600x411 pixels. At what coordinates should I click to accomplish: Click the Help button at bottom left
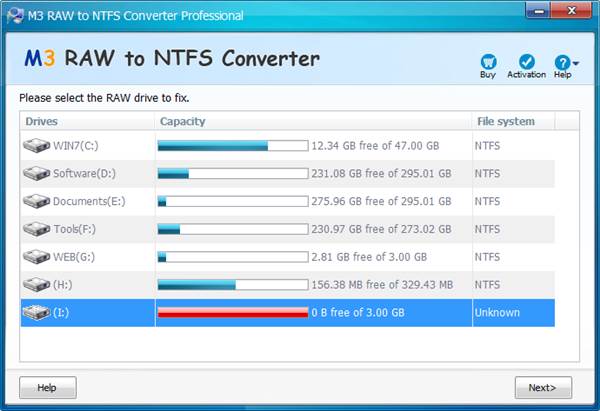48,388
